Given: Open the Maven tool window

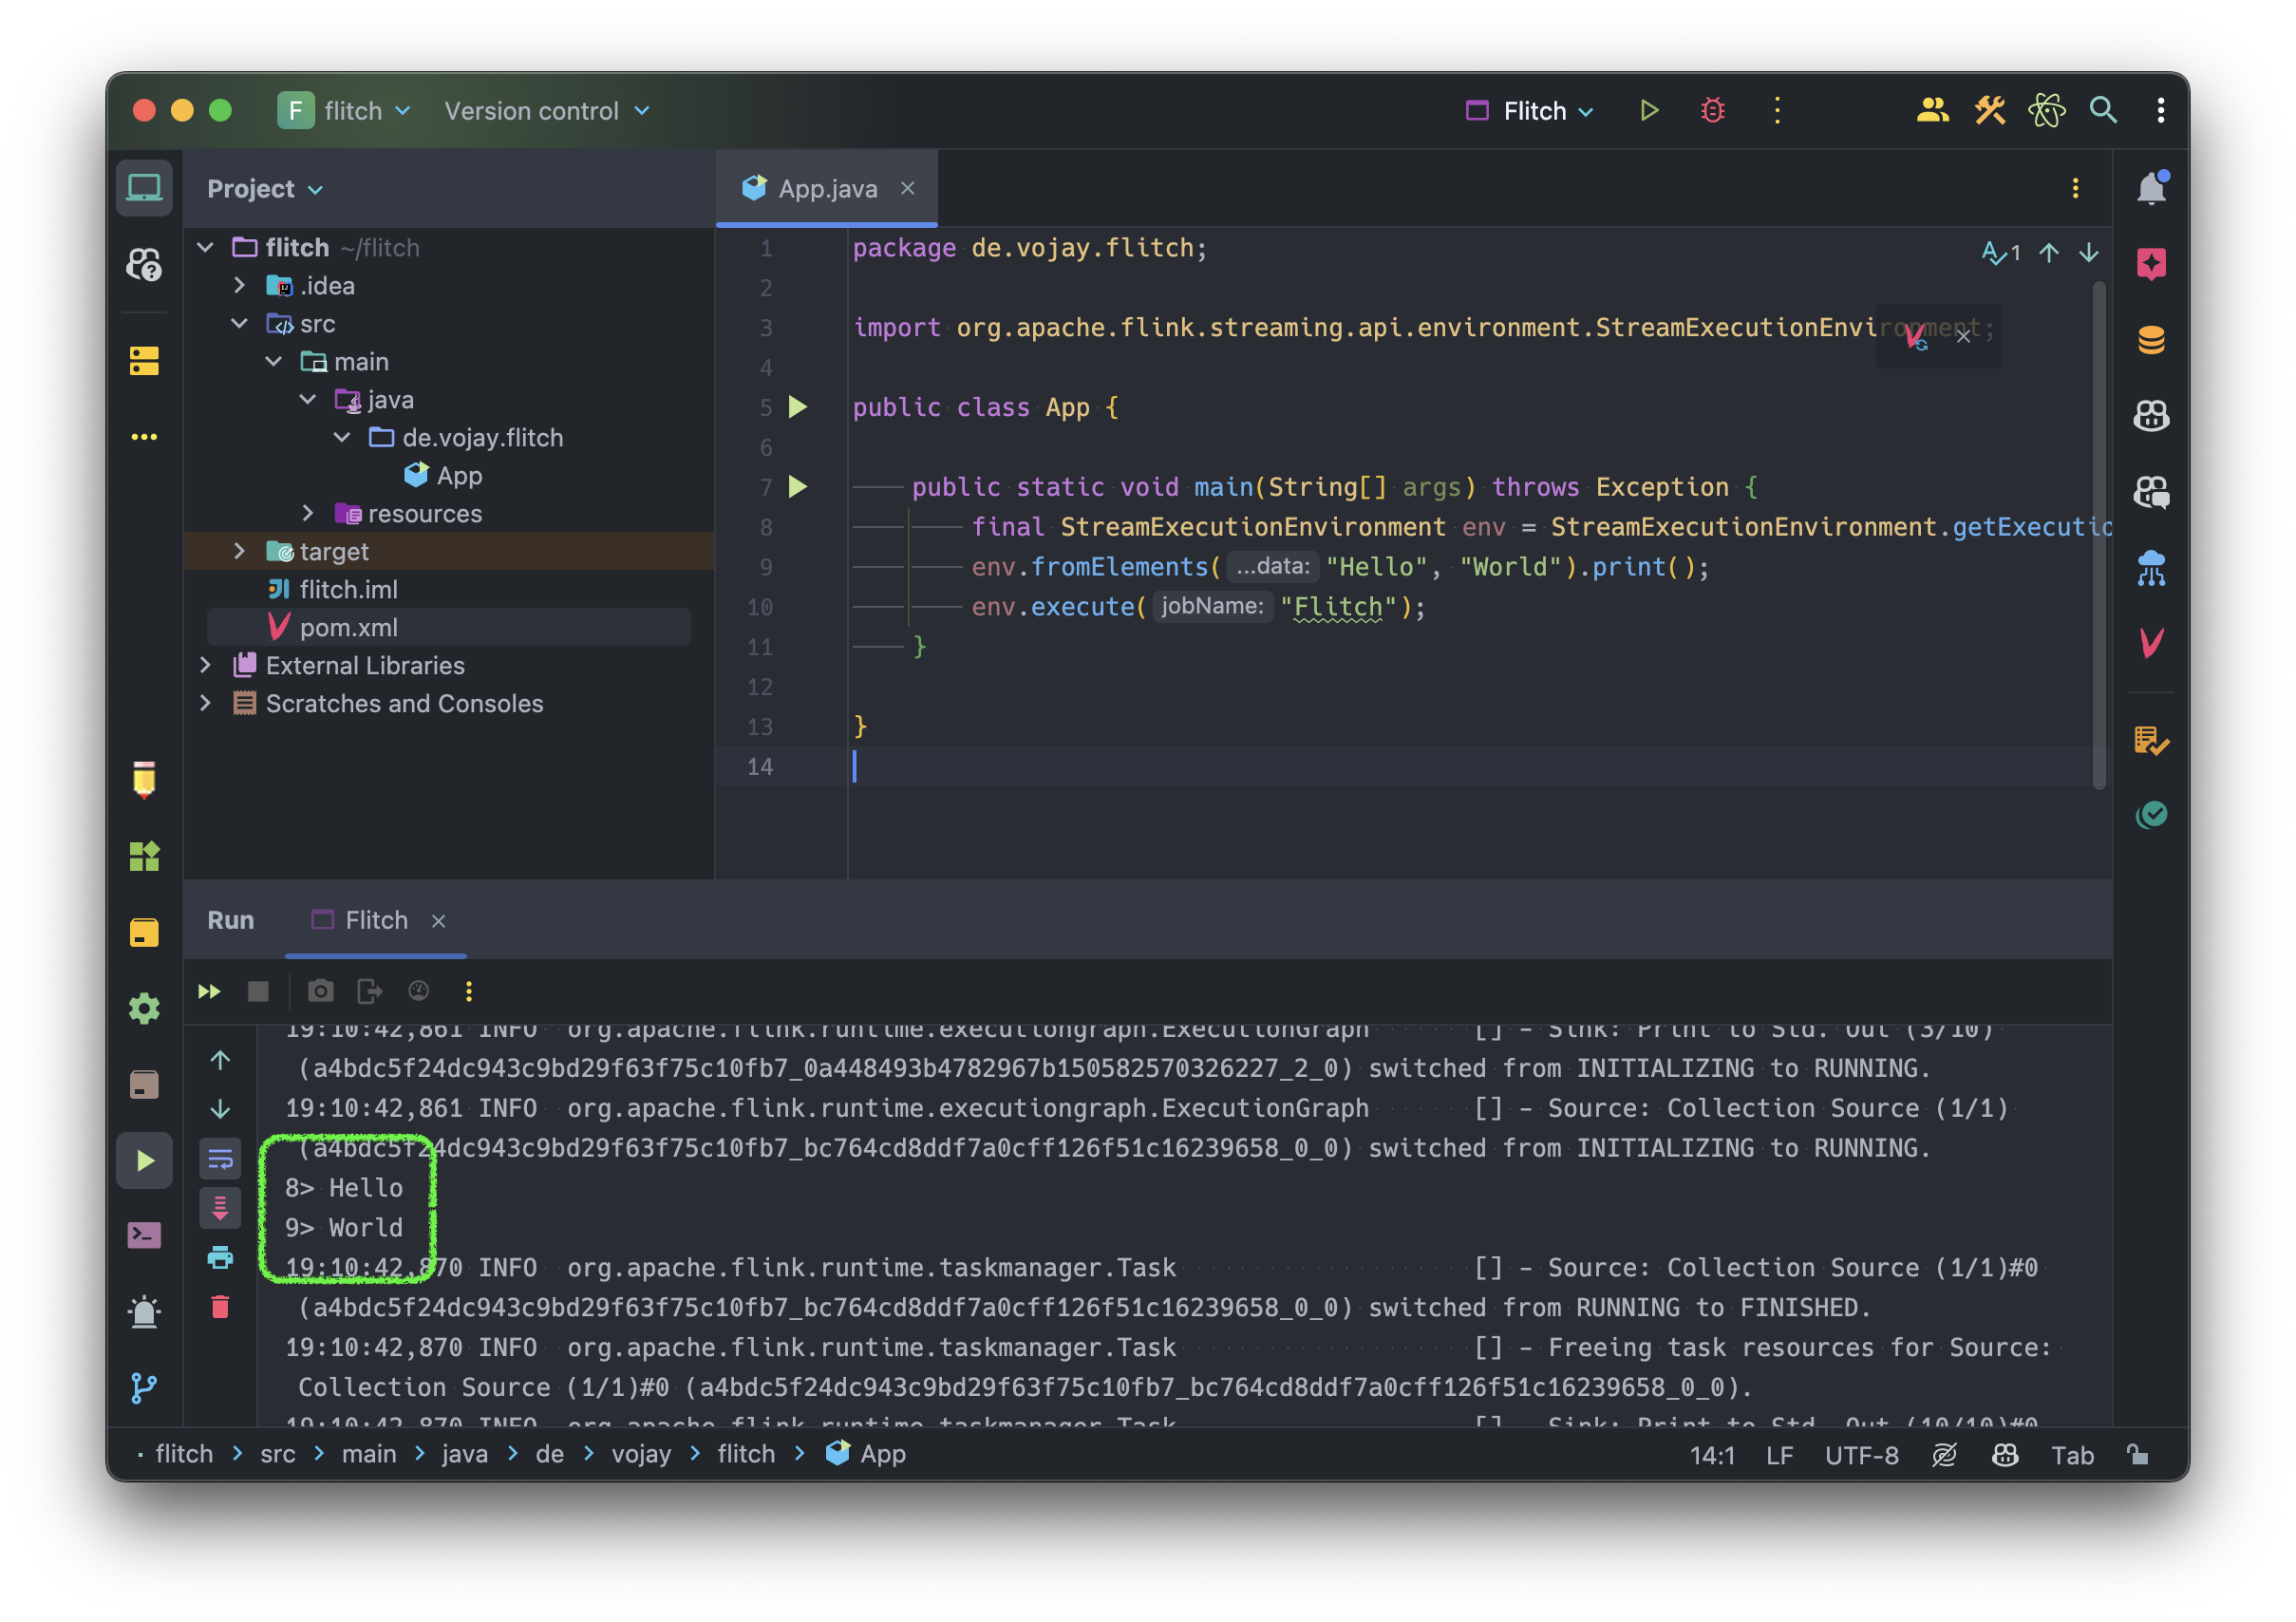Looking at the screenshot, I should pos(2150,643).
